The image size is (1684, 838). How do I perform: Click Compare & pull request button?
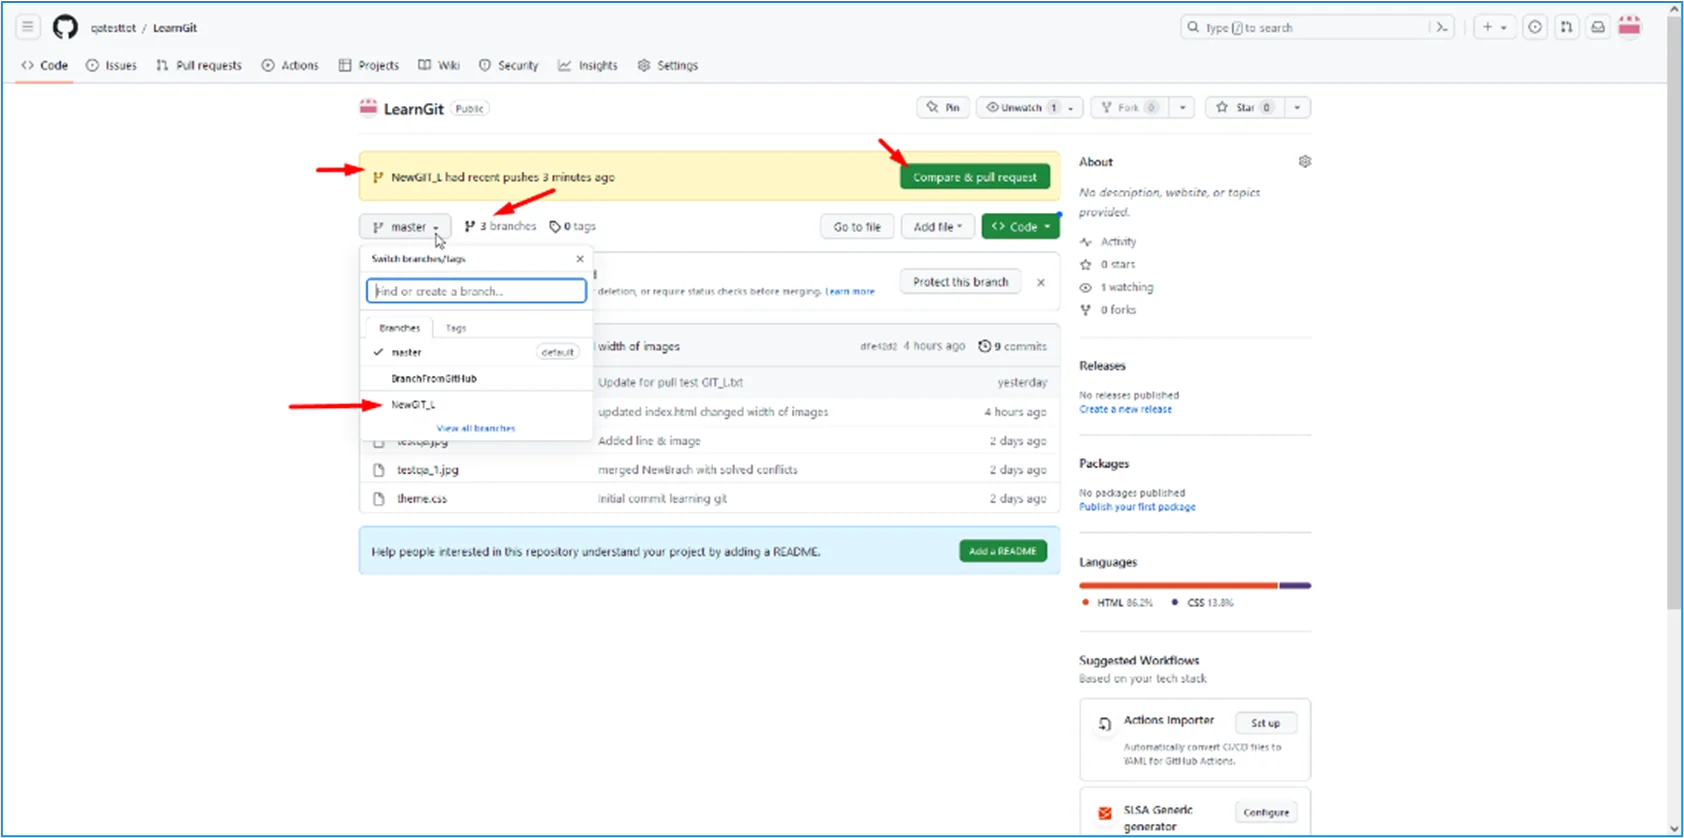click(x=974, y=177)
